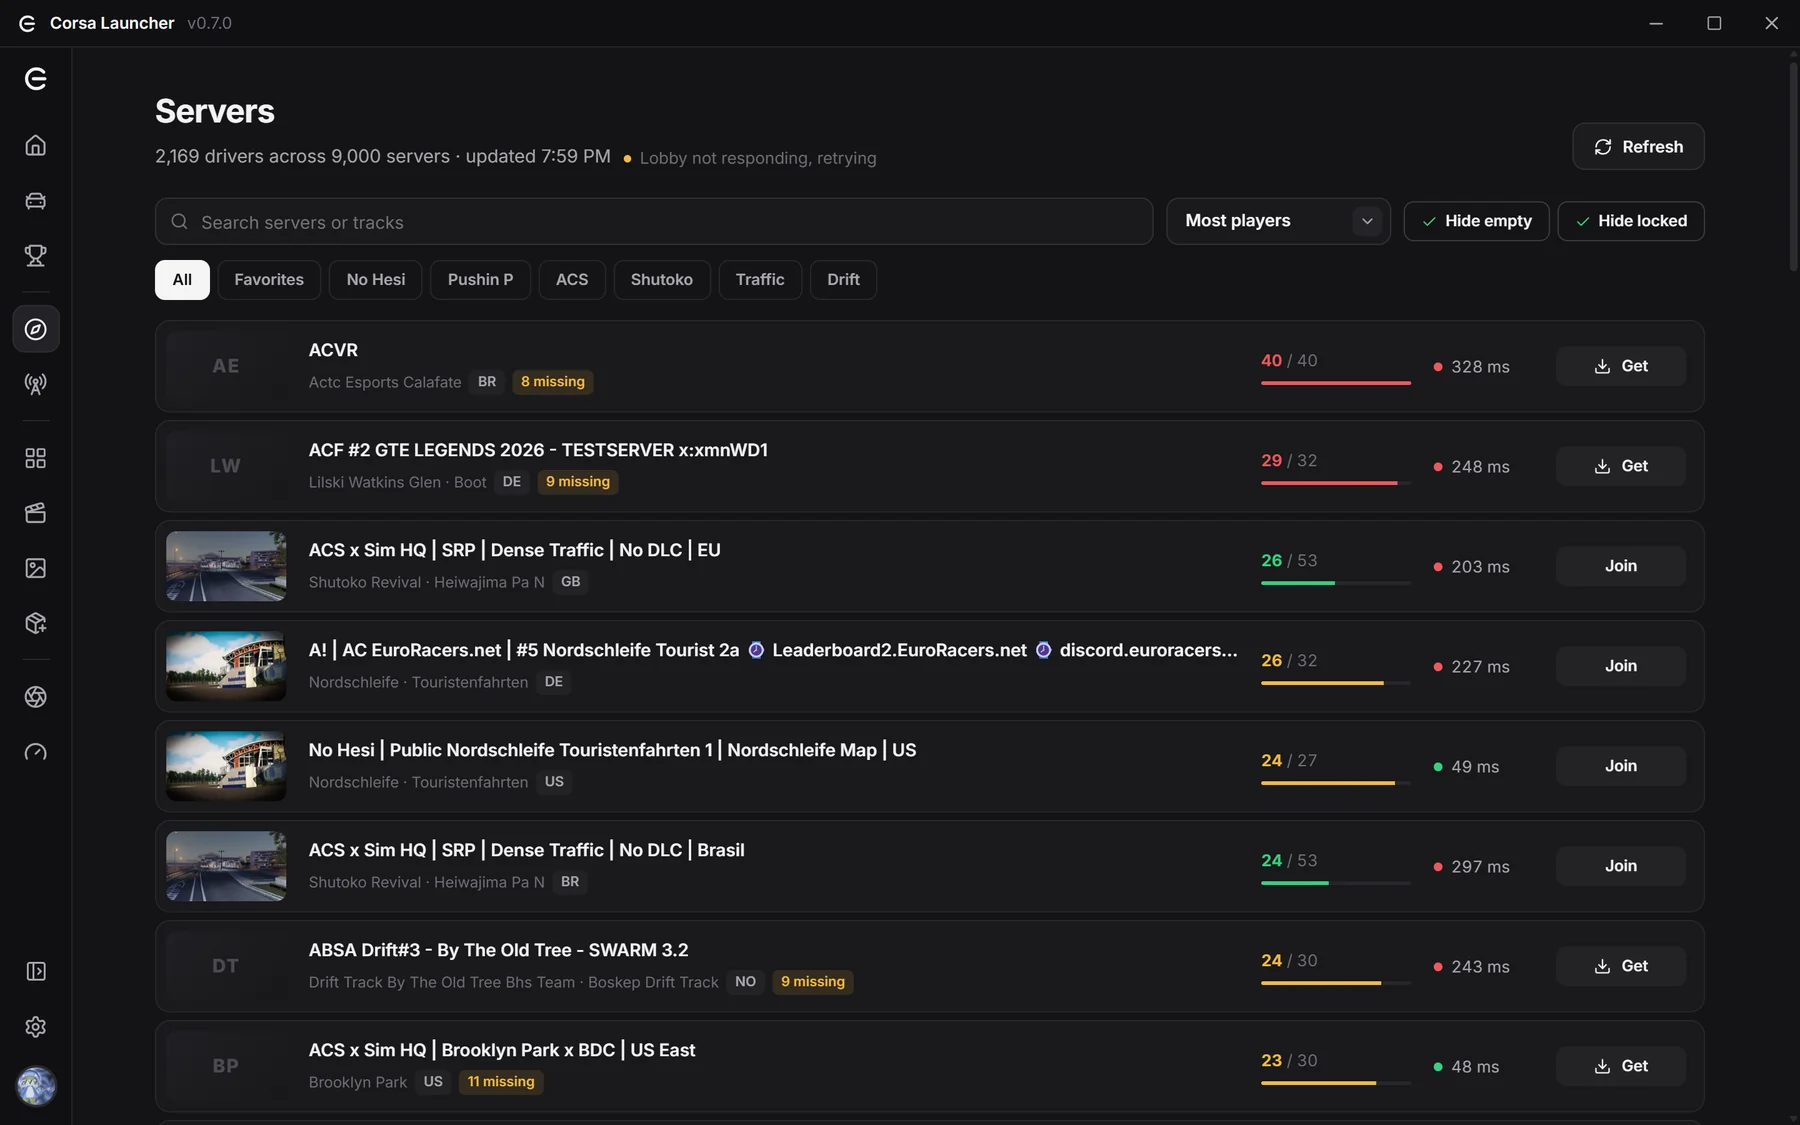Refresh the server list
Image resolution: width=1800 pixels, height=1125 pixels.
1638,147
